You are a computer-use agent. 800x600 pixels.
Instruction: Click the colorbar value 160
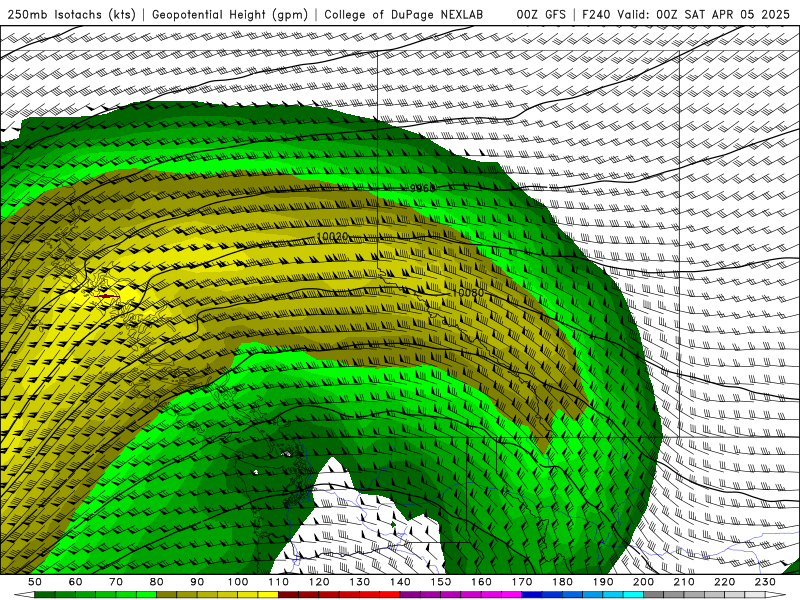tap(482, 582)
